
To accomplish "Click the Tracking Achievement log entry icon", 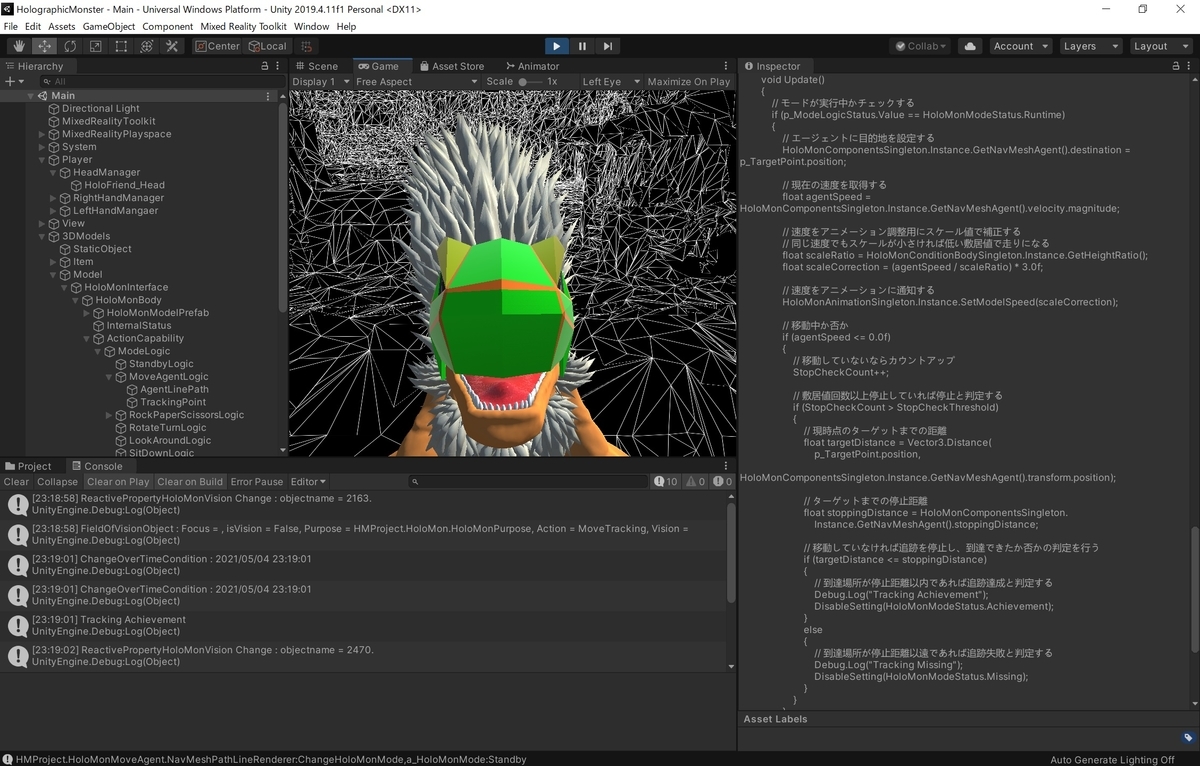I will click(x=17, y=626).
